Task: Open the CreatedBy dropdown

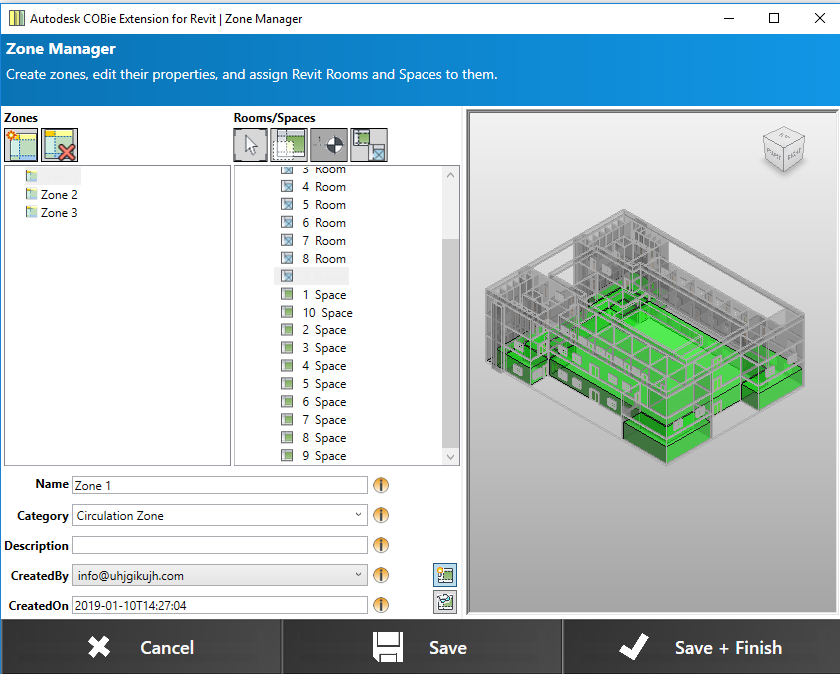Action: click(359, 576)
